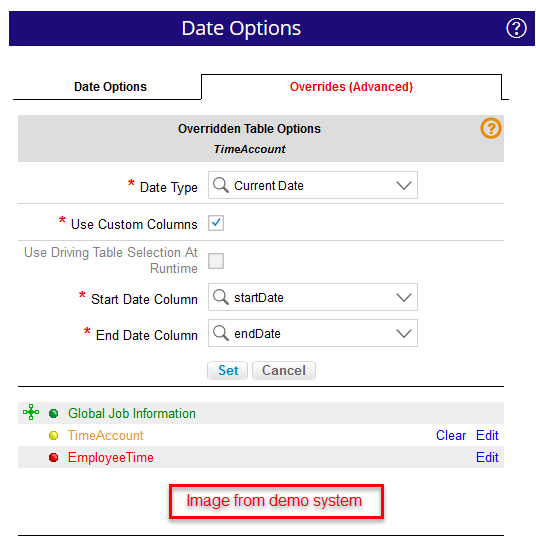Click the green dot next to Global Job Information
The height and width of the screenshot is (536, 536).
(x=54, y=414)
